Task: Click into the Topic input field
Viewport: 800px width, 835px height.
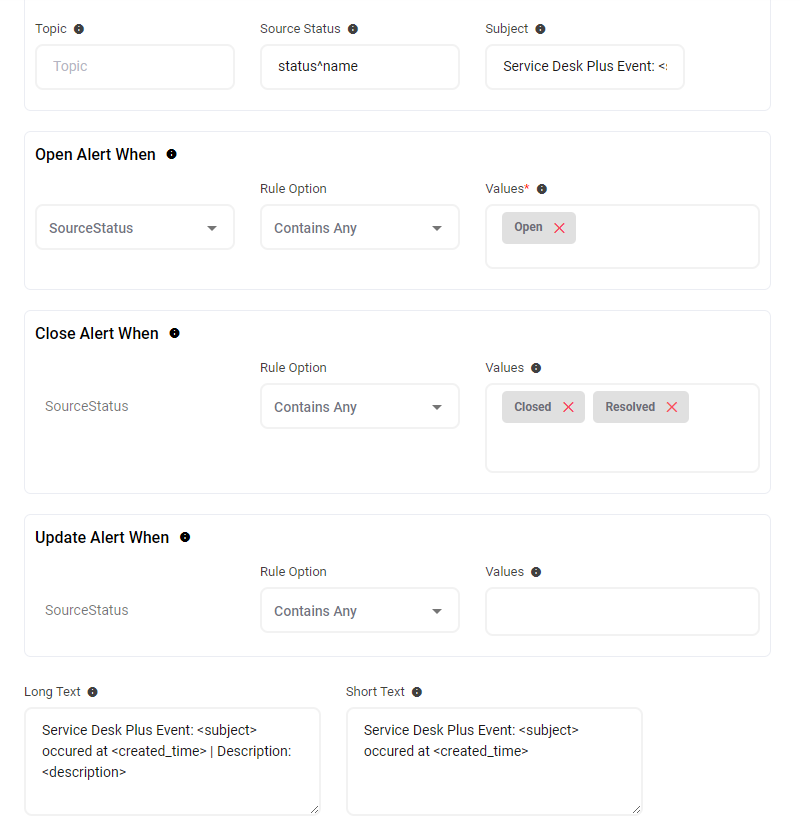Action: (x=135, y=67)
